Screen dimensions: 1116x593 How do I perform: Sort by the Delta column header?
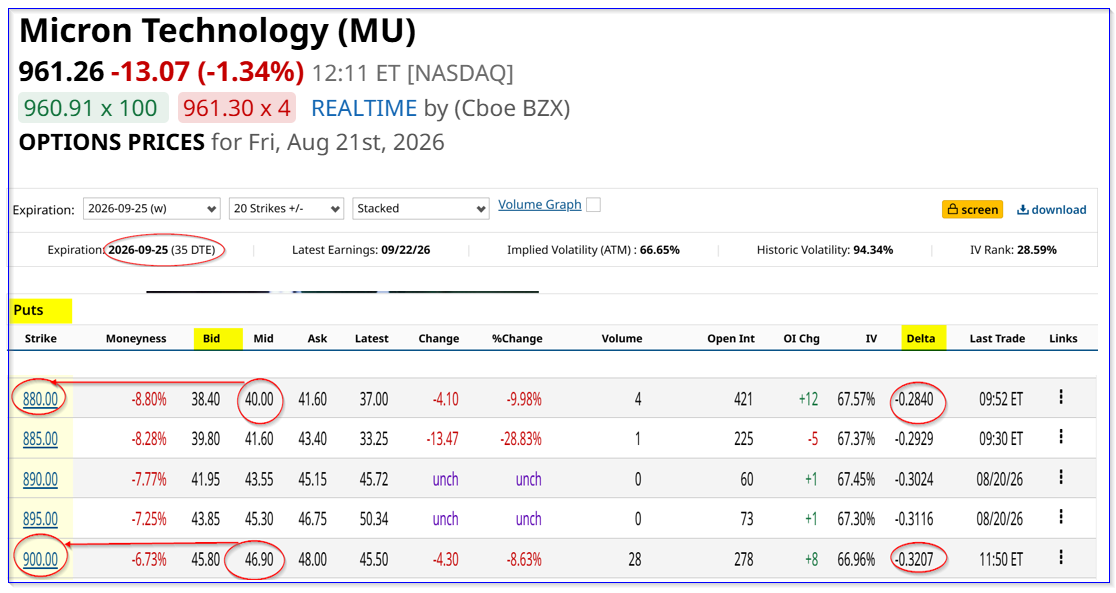click(x=921, y=338)
